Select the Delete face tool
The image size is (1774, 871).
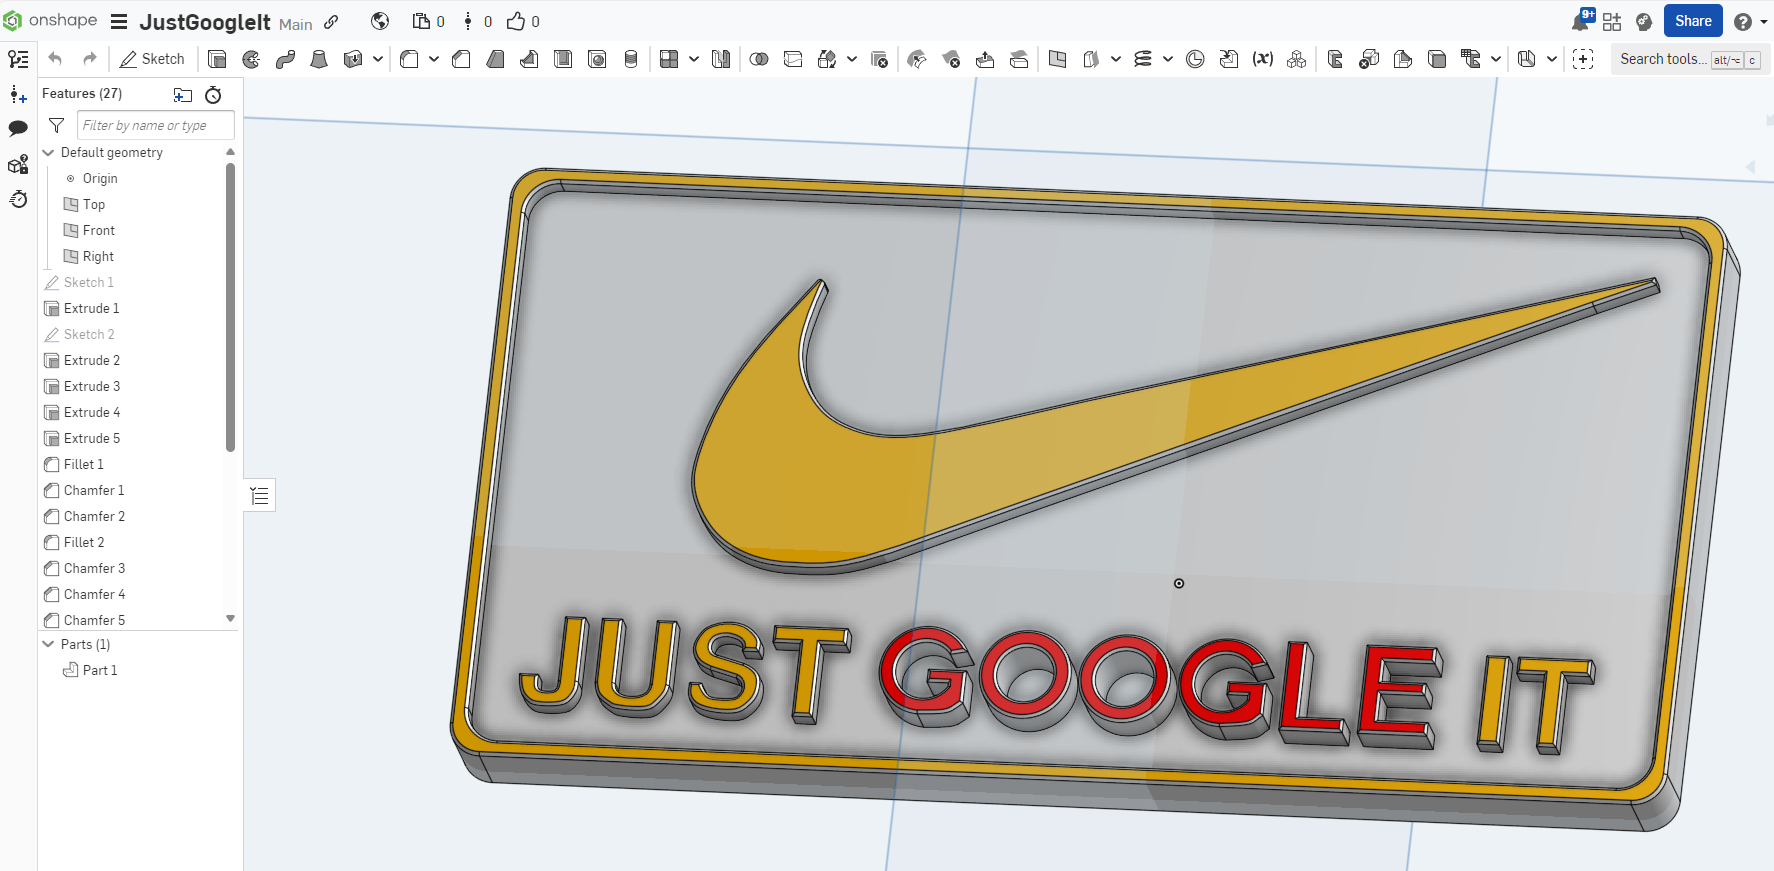[951, 59]
